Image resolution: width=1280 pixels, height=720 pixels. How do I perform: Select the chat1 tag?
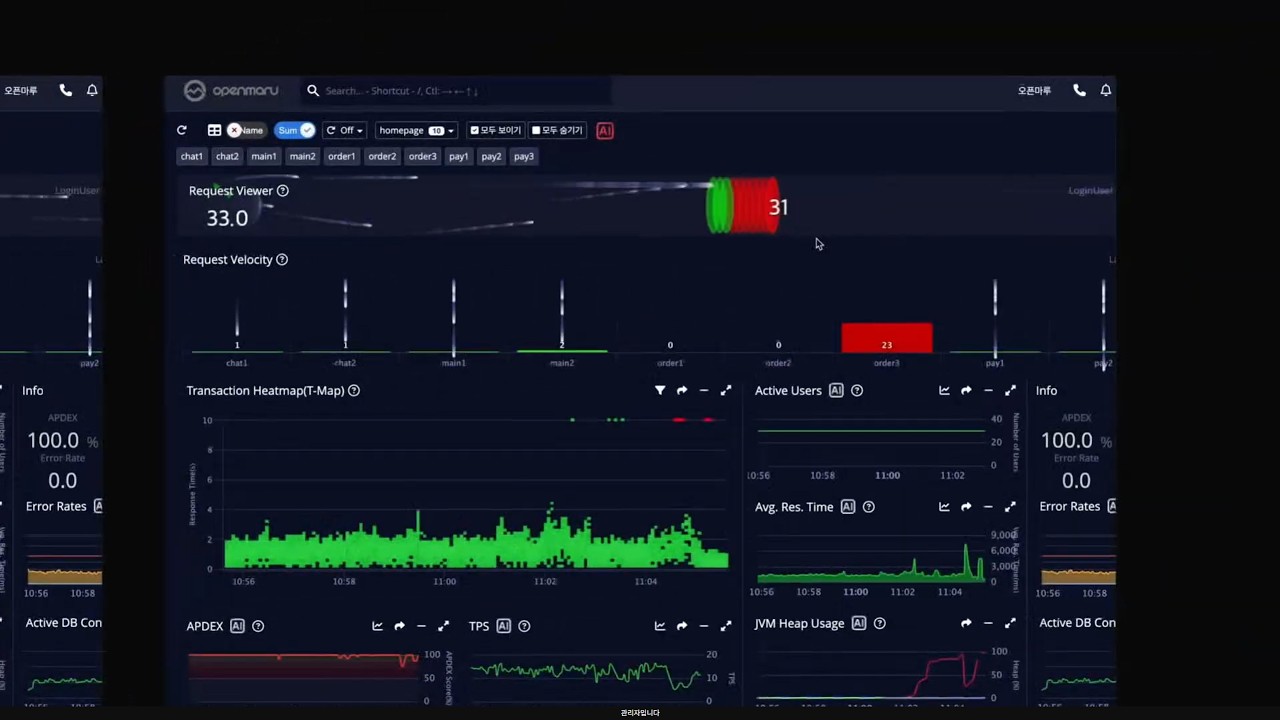coord(192,156)
